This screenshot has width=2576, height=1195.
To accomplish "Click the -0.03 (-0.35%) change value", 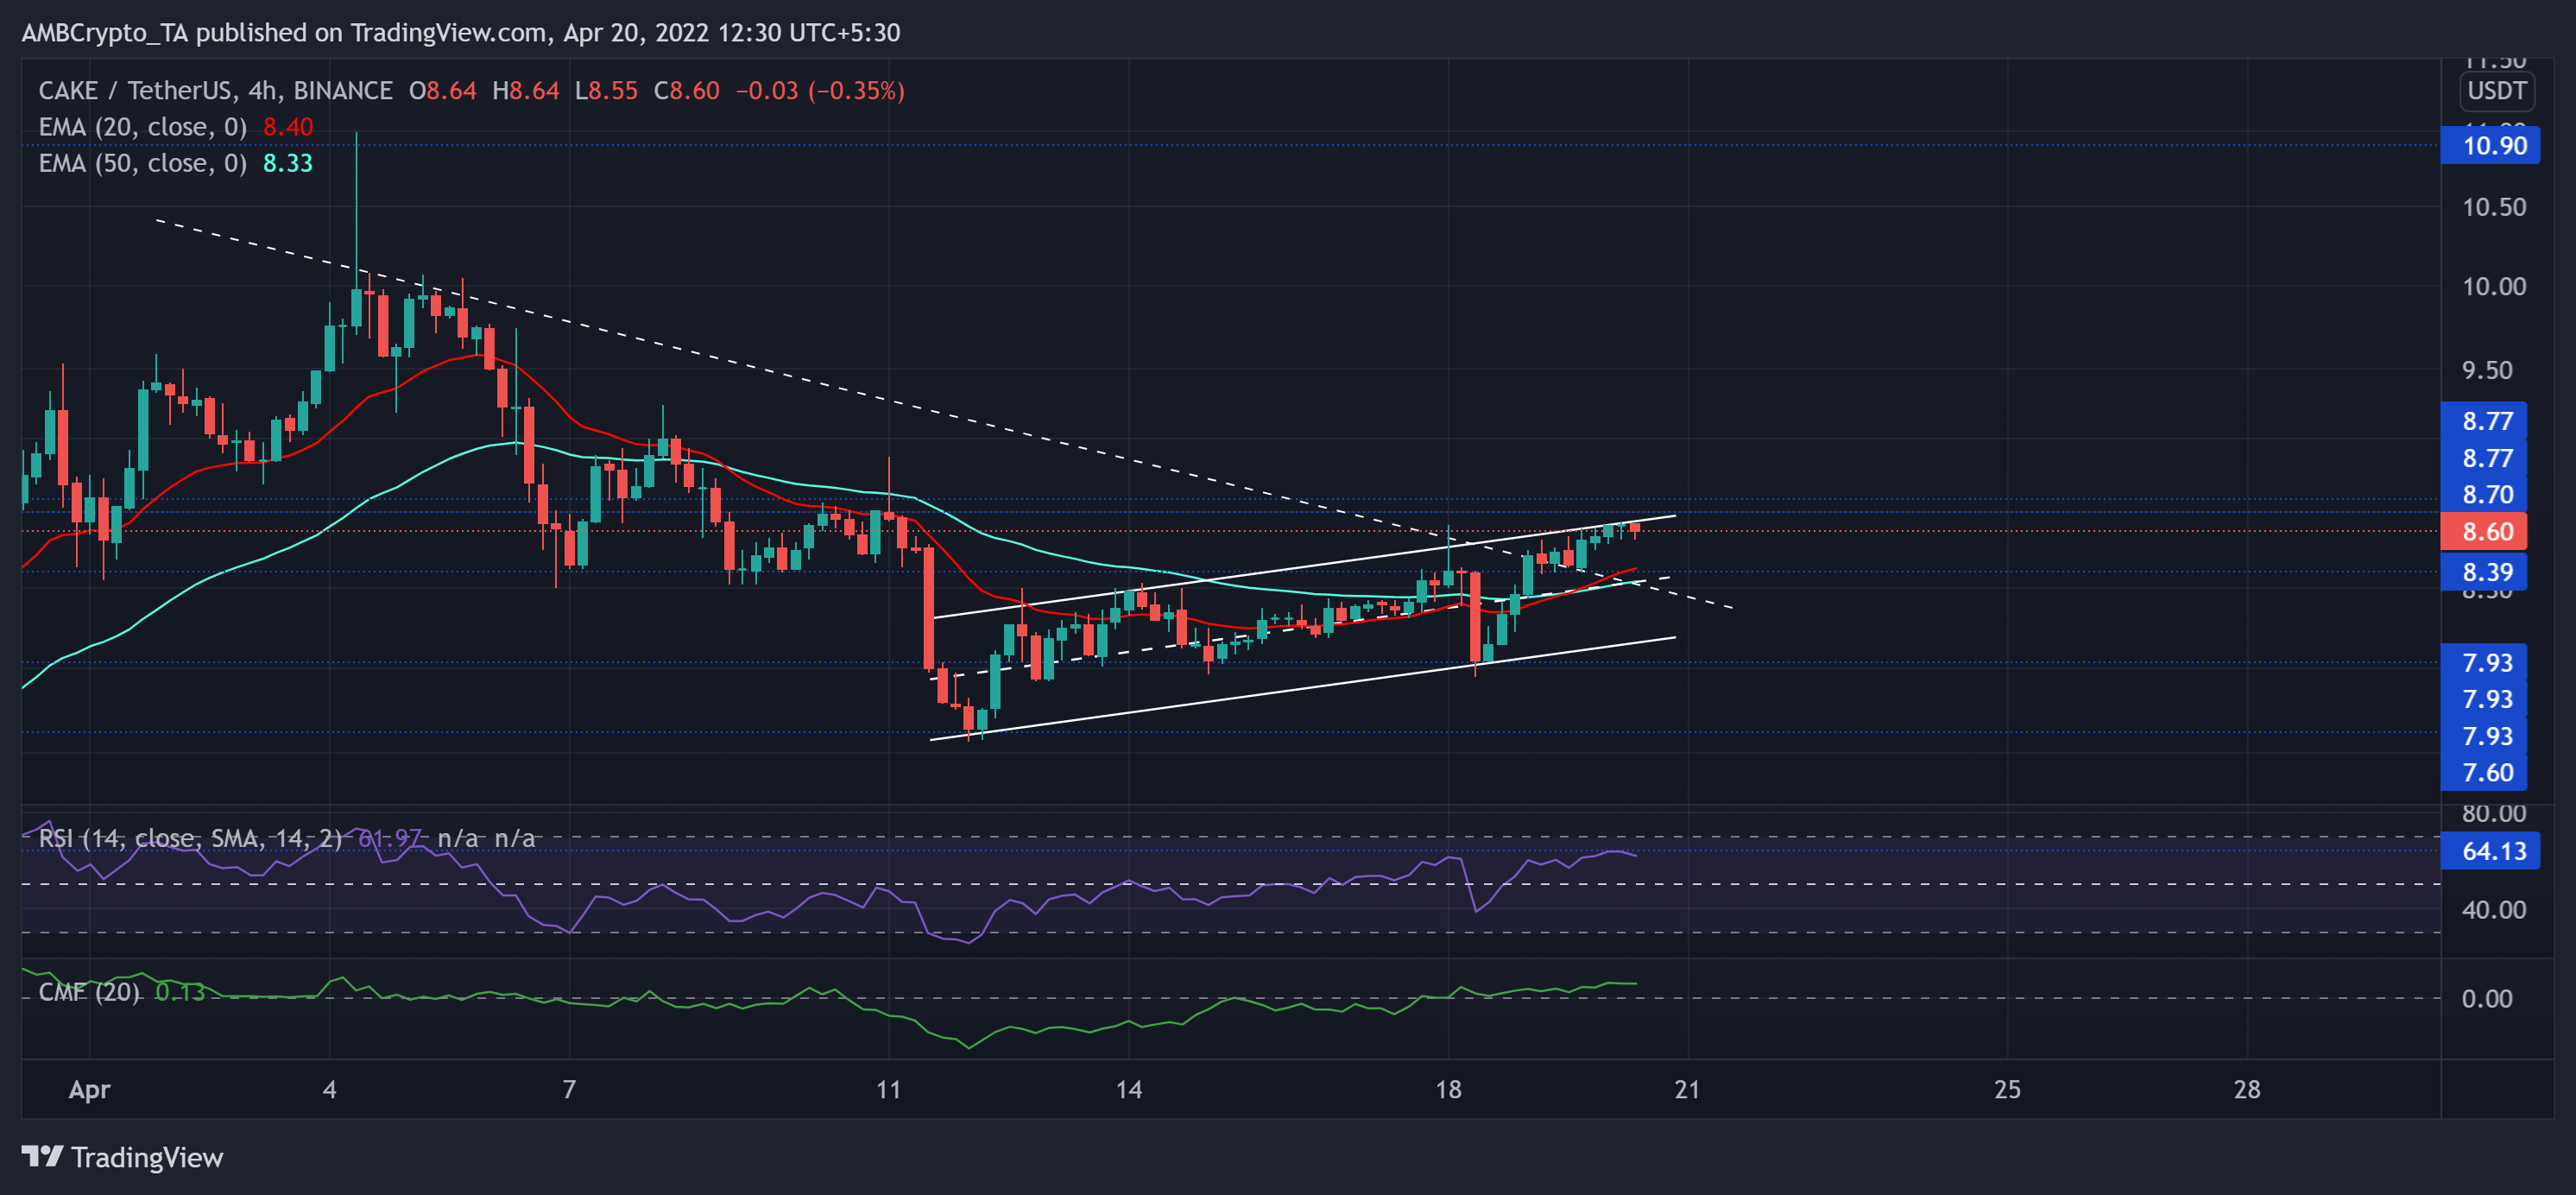I will pos(820,91).
